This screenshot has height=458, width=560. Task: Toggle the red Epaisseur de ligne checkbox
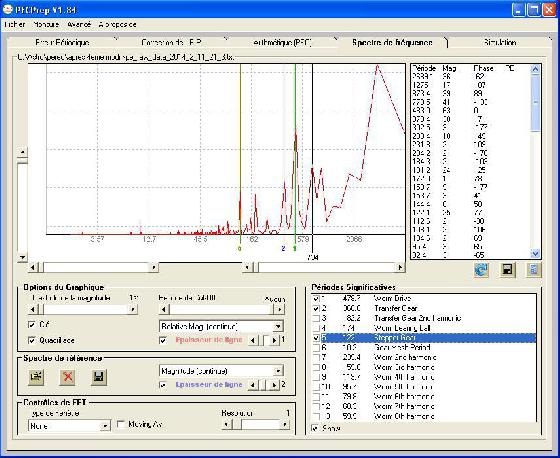click(163, 340)
